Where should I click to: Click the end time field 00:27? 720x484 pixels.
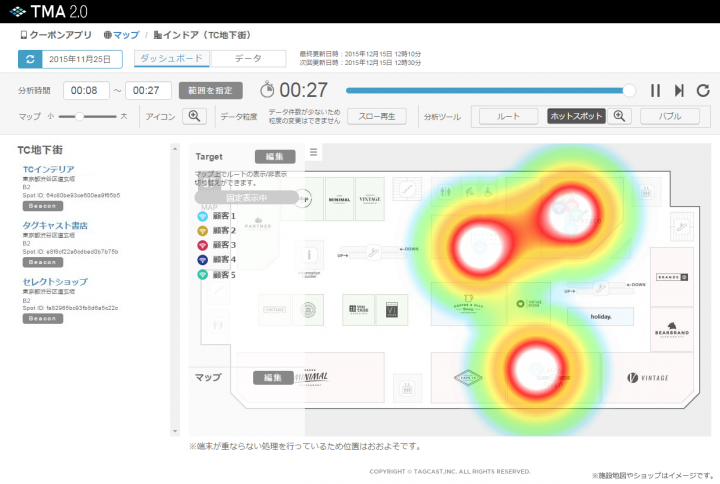[x=148, y=90]
